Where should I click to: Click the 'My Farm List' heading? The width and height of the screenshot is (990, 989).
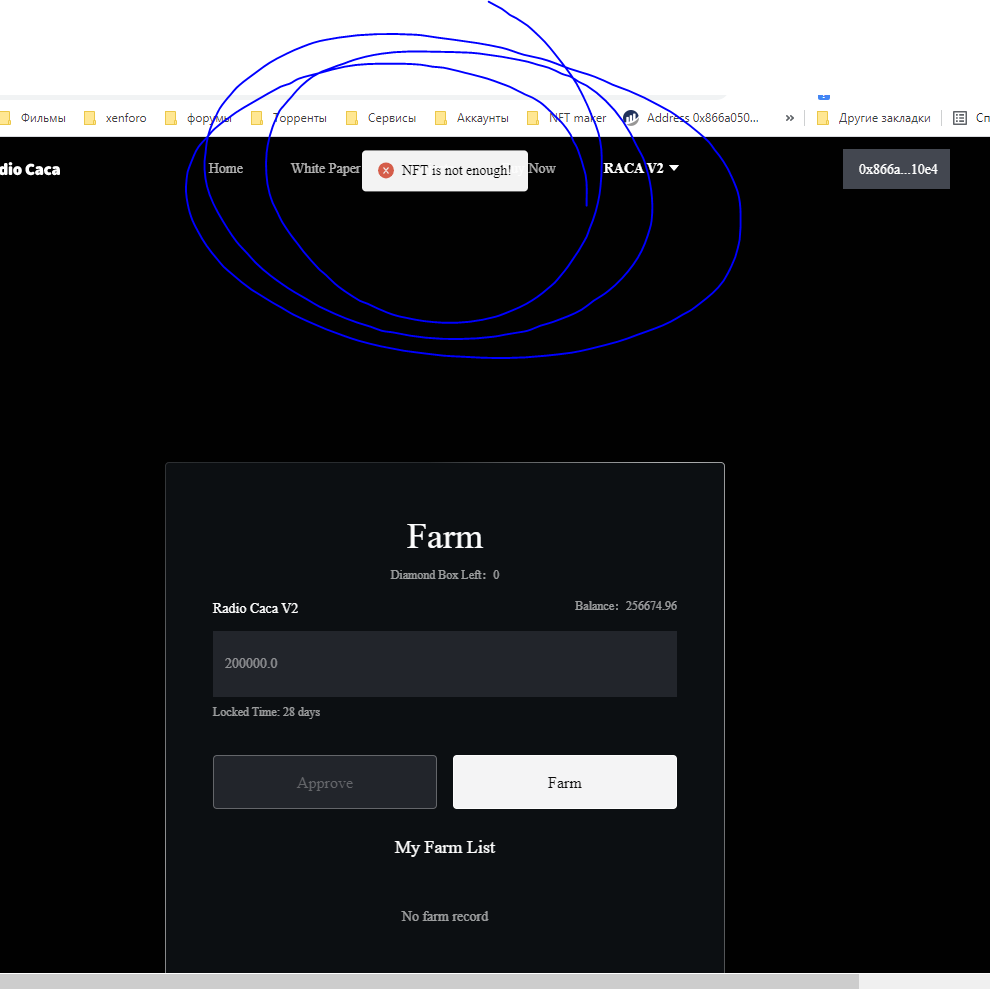click(444, 848)
